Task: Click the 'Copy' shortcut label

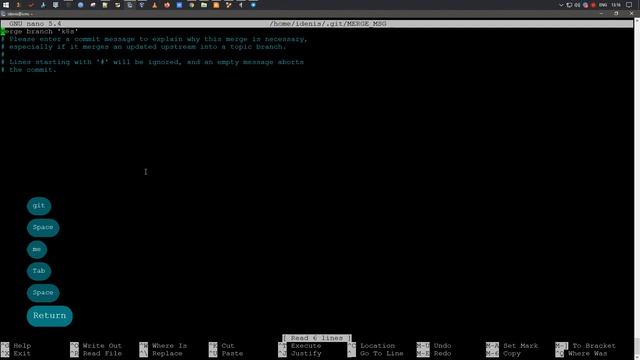Action: click(x=511, y=353)
